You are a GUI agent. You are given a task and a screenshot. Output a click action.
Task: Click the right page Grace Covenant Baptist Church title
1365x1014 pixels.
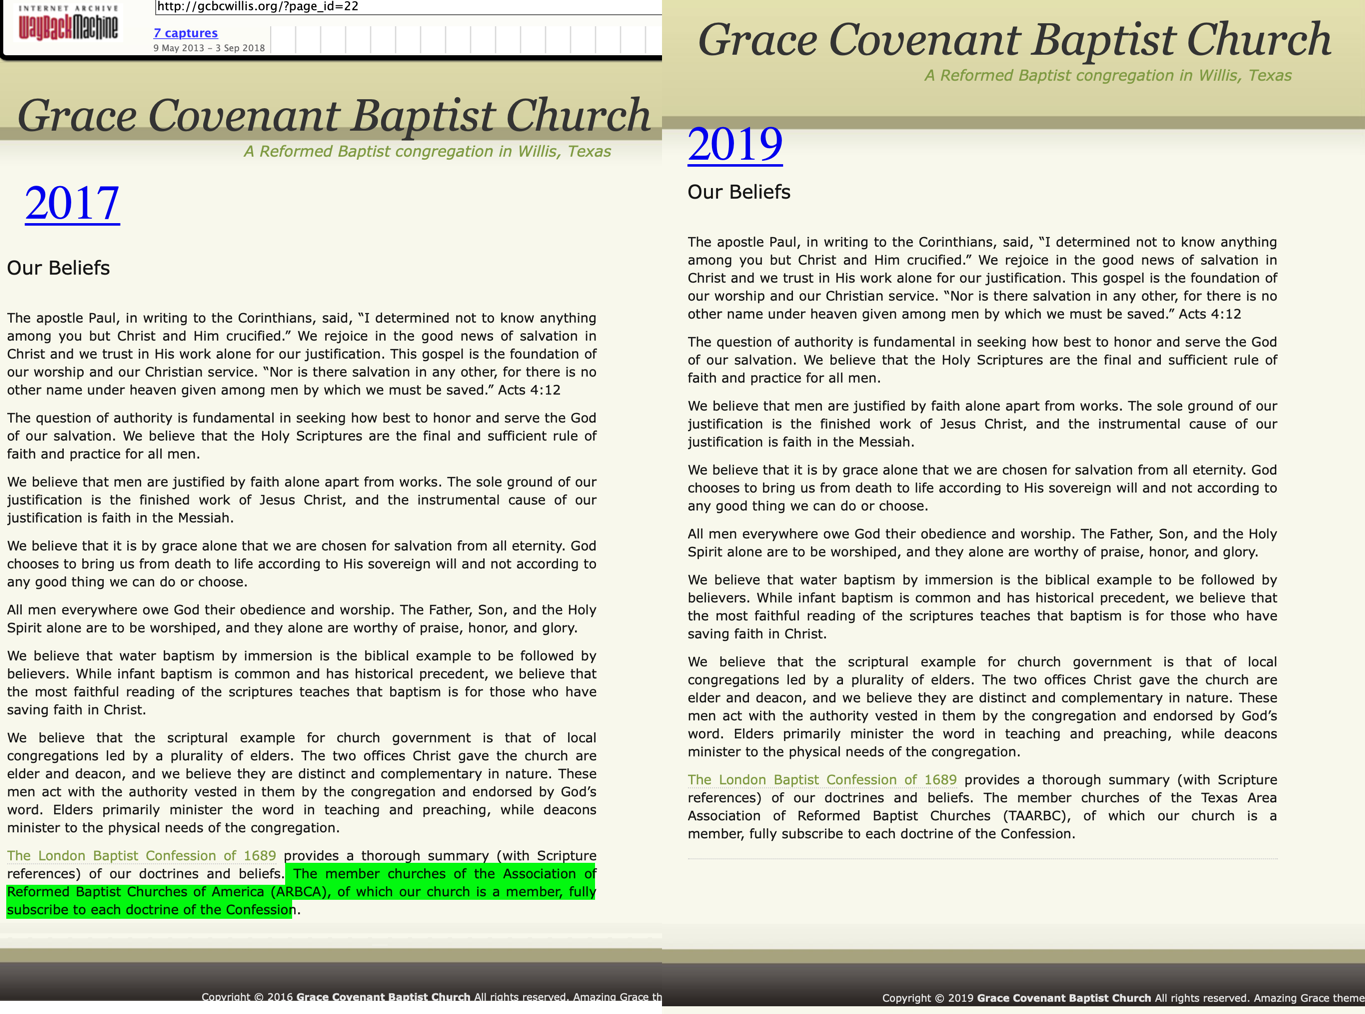tap(1014, 40)
